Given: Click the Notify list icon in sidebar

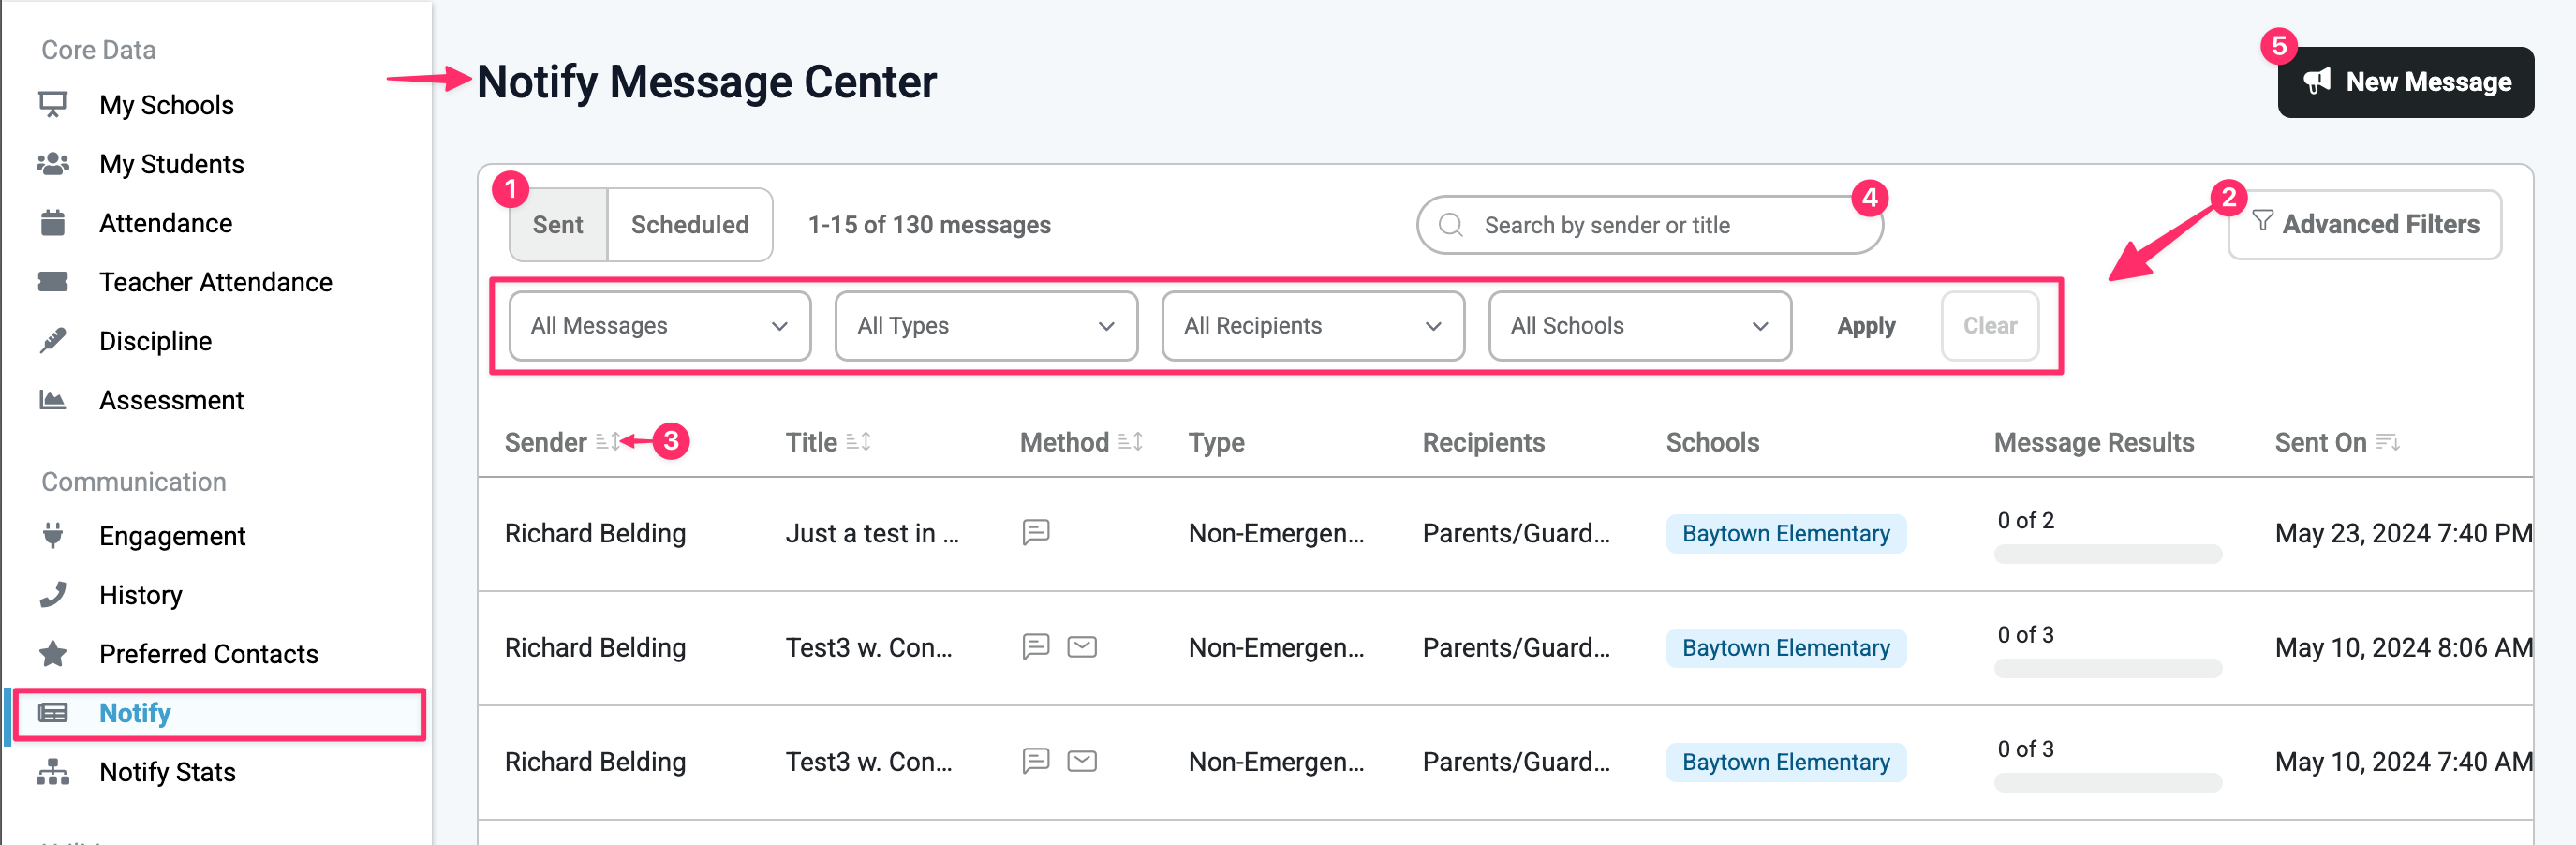Looking at the screenshot, I should coord(53,713).
